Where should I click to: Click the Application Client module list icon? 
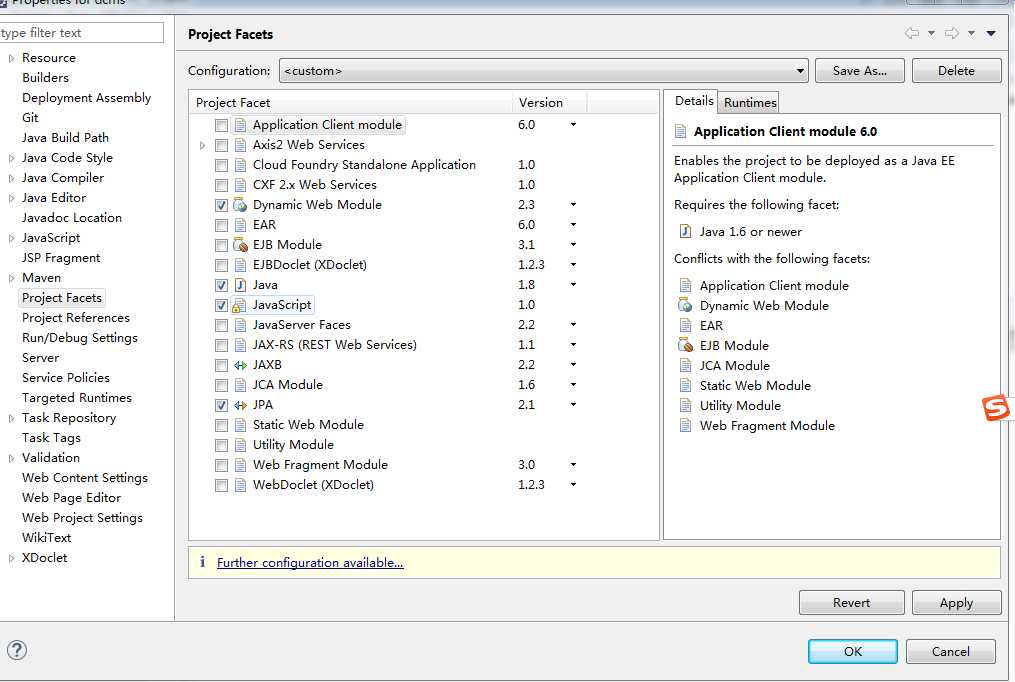point(240,125)
